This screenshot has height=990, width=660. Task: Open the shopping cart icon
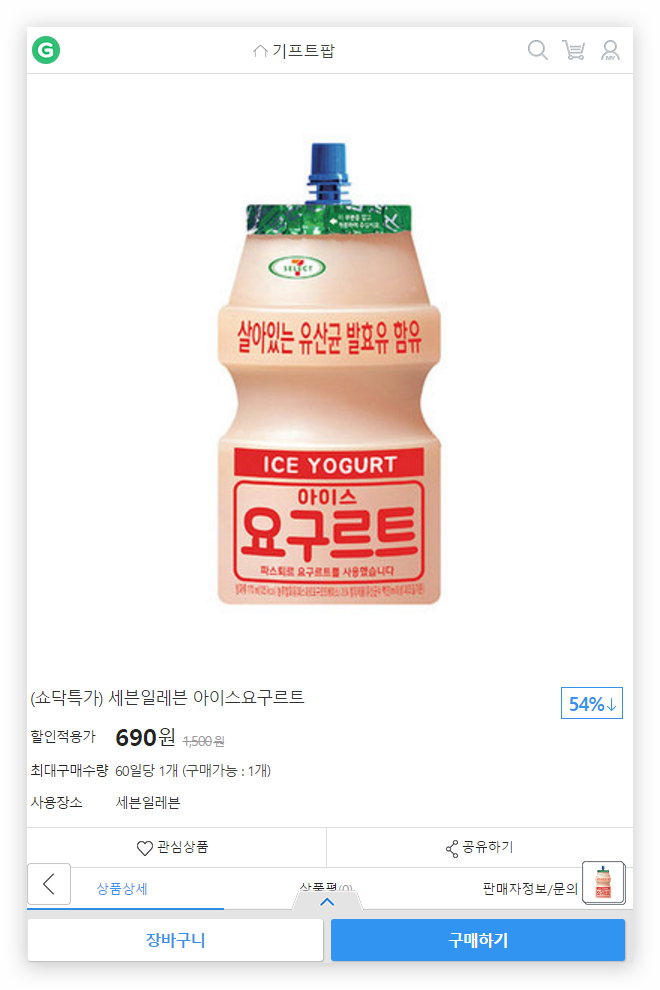coord(573,50)
